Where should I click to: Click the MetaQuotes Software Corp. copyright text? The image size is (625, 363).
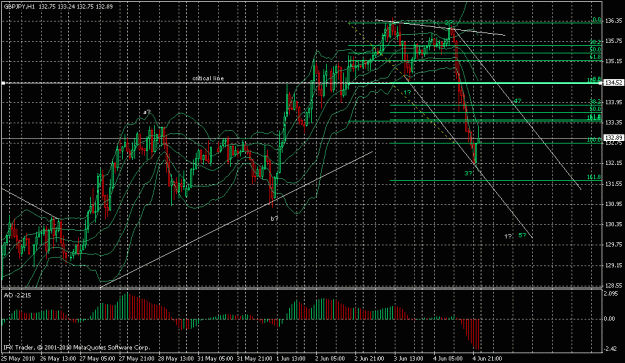(x=76, y=347)
